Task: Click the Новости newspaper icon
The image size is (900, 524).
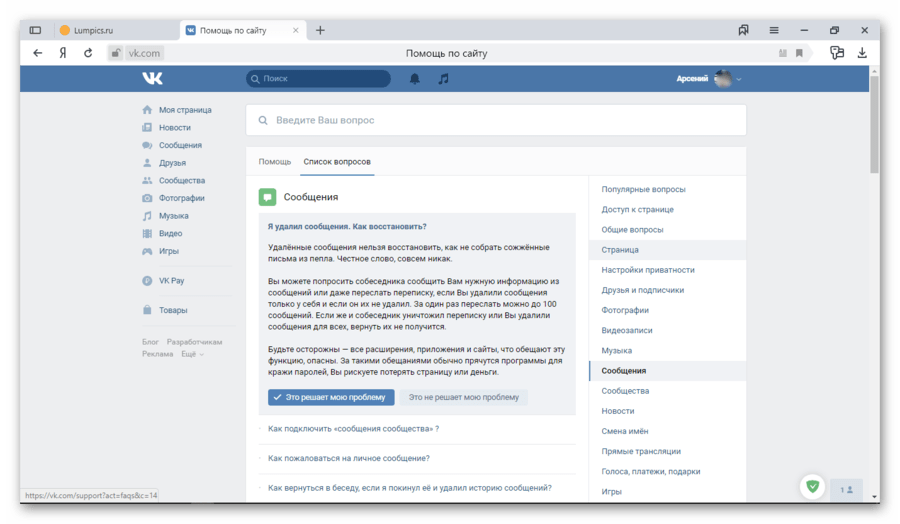Action: (147, 127)
